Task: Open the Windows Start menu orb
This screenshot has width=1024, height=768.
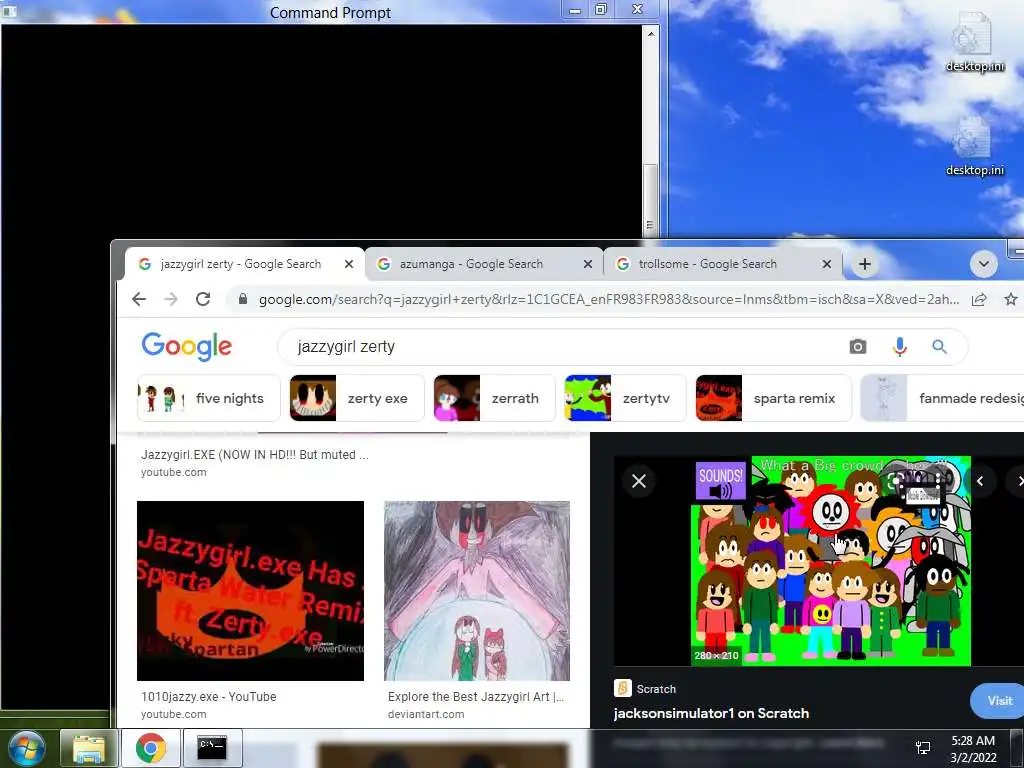Action: pyautogui.click(x=26, y=748)
